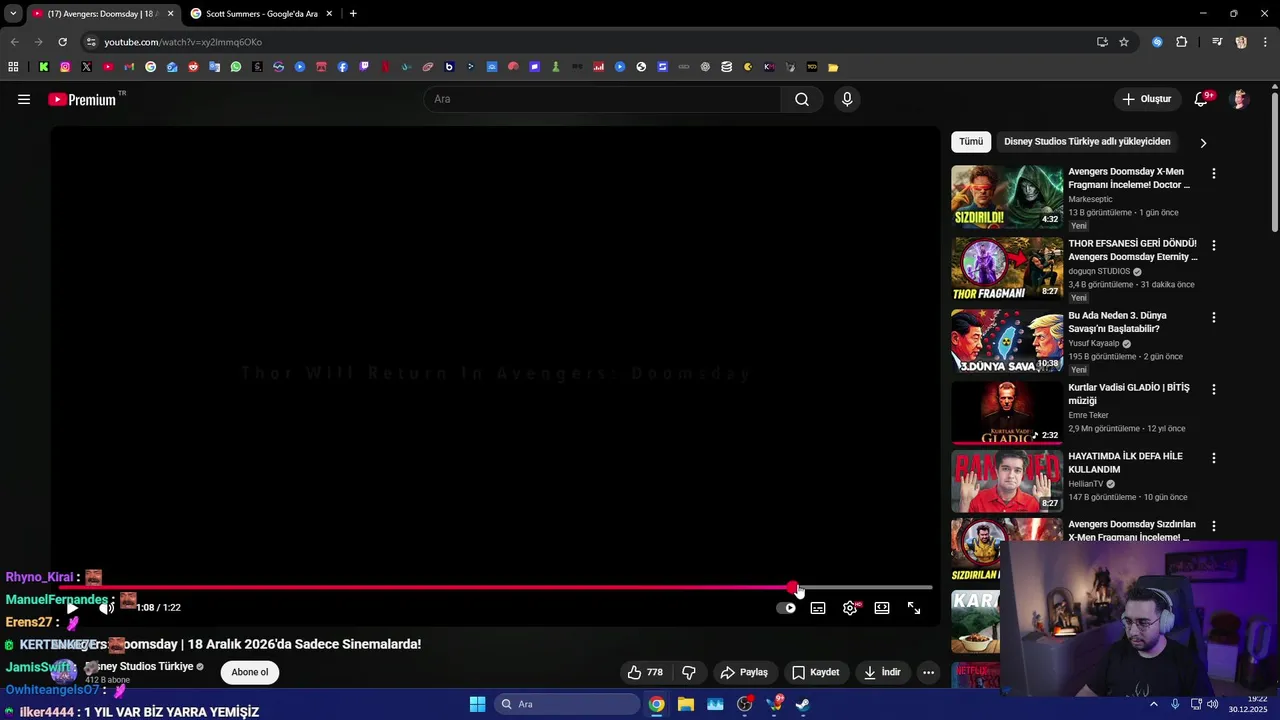The image size is (1280, 720).
Task: Open the Kick bookmark
Action: (44, 67)
